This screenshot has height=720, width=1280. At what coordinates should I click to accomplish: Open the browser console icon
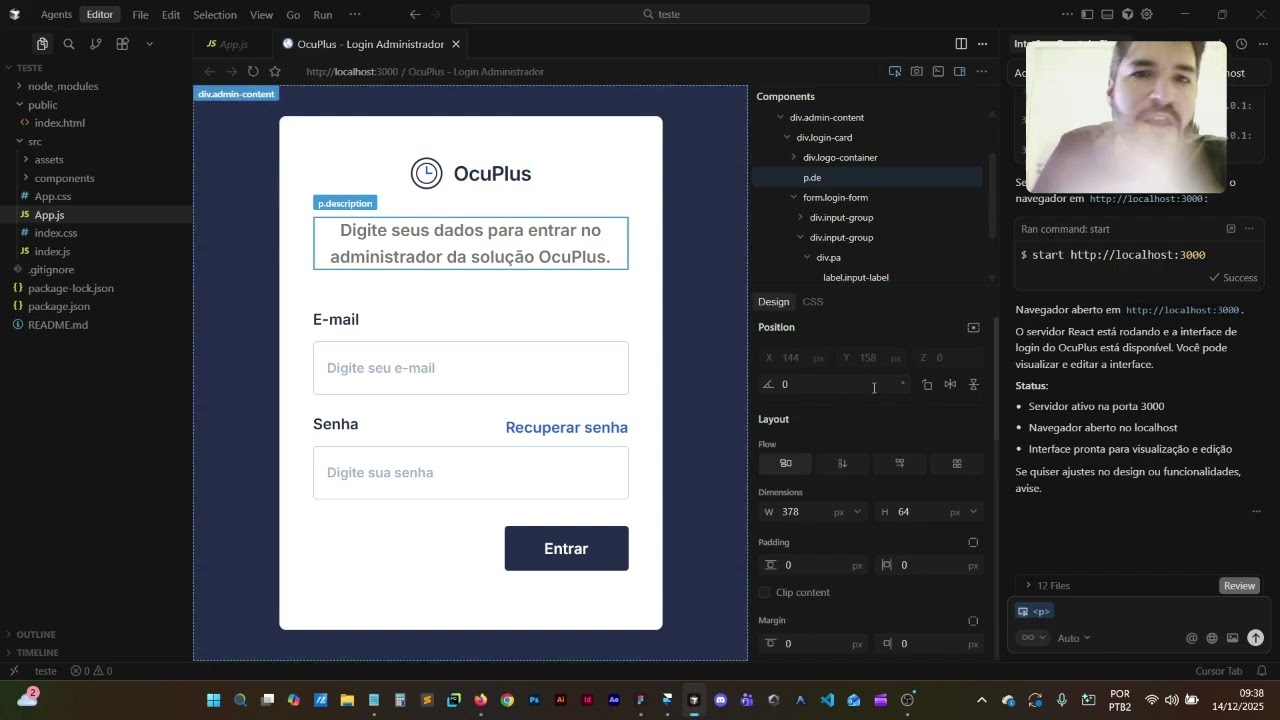coord(938,72)
